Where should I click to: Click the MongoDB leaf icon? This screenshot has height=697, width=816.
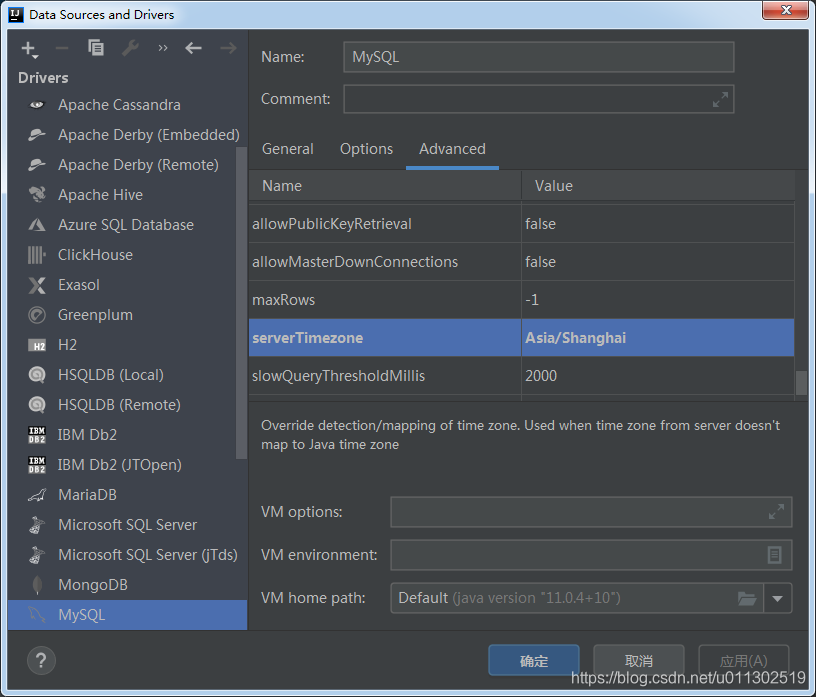[x=37, y=585]
